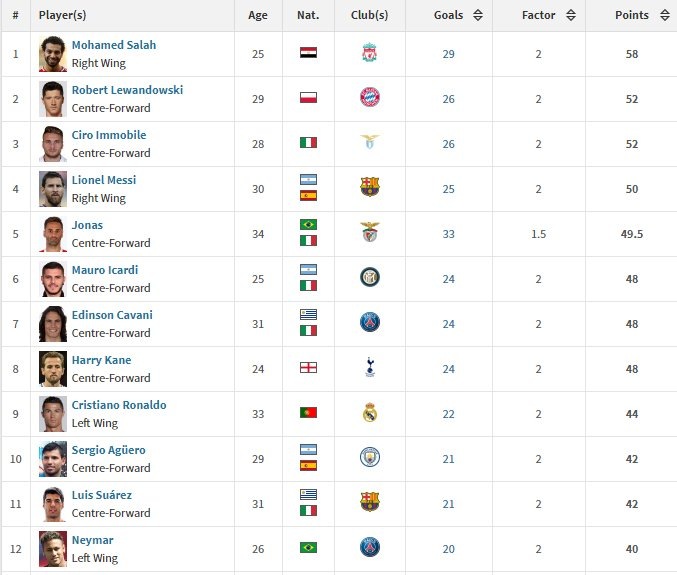Viewport: 677px width, 575px height.
Task: Sort table by Goals column arrows
Action: click(x=478, y=15)
